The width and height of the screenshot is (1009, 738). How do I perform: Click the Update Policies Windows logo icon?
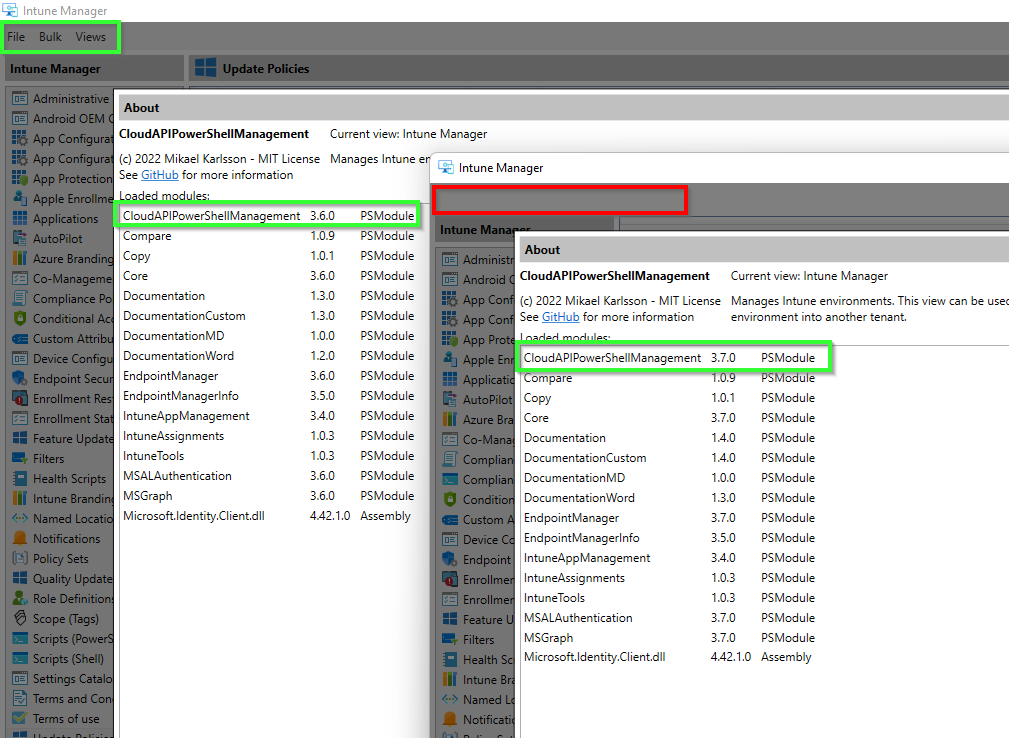point(205,68)
